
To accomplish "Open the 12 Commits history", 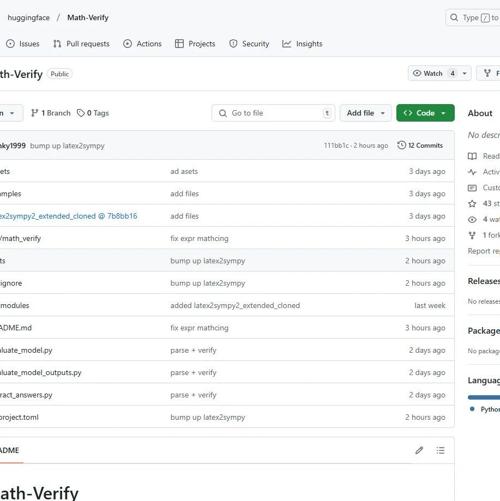I will click(x=420, y=146).
